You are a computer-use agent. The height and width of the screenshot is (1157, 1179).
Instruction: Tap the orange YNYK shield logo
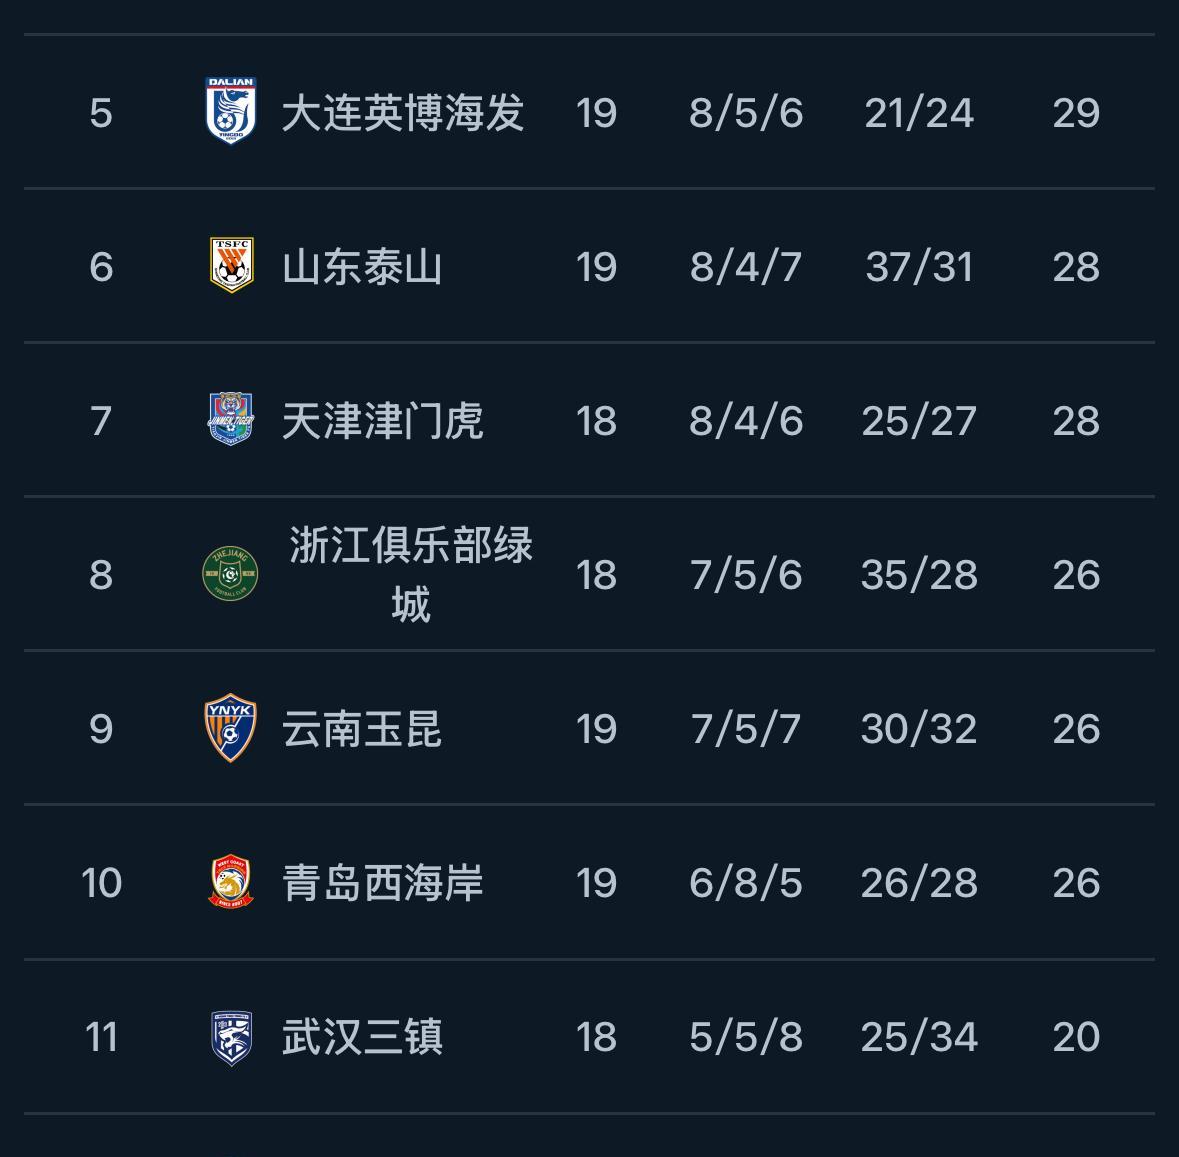coord(231,727)
